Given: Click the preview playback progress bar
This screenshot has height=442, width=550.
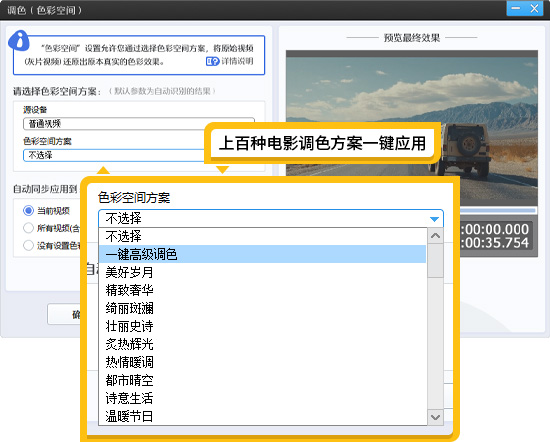Looking at the screenshot, I should coord(498,210).
